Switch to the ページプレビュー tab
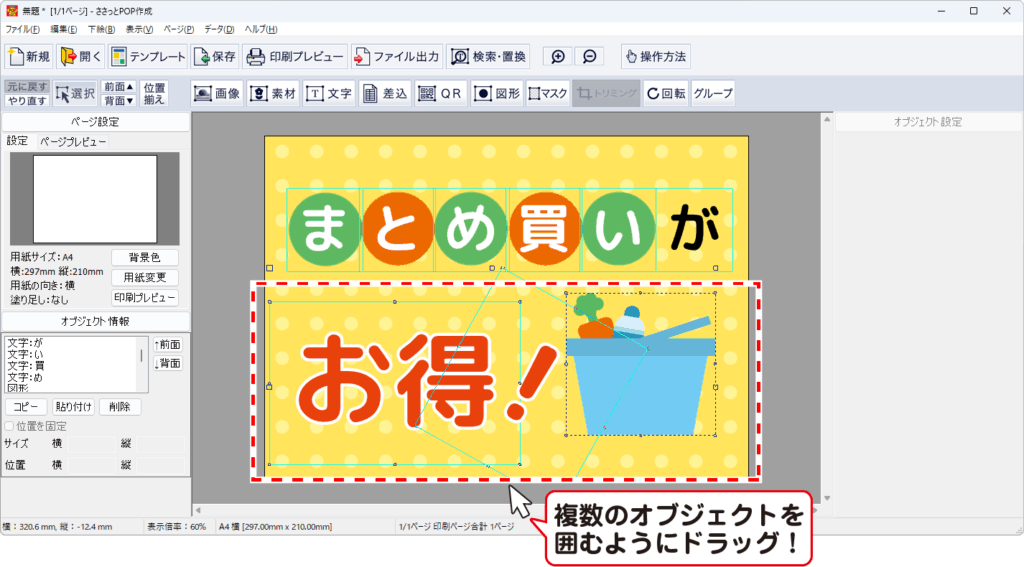Screen dimensions: 1024x567 (73, 142)
